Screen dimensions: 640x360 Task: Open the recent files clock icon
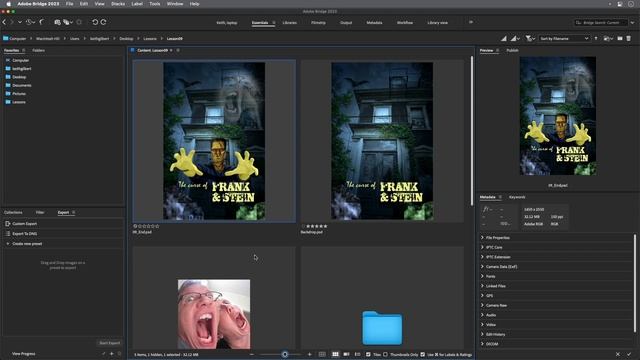point(29,22)
